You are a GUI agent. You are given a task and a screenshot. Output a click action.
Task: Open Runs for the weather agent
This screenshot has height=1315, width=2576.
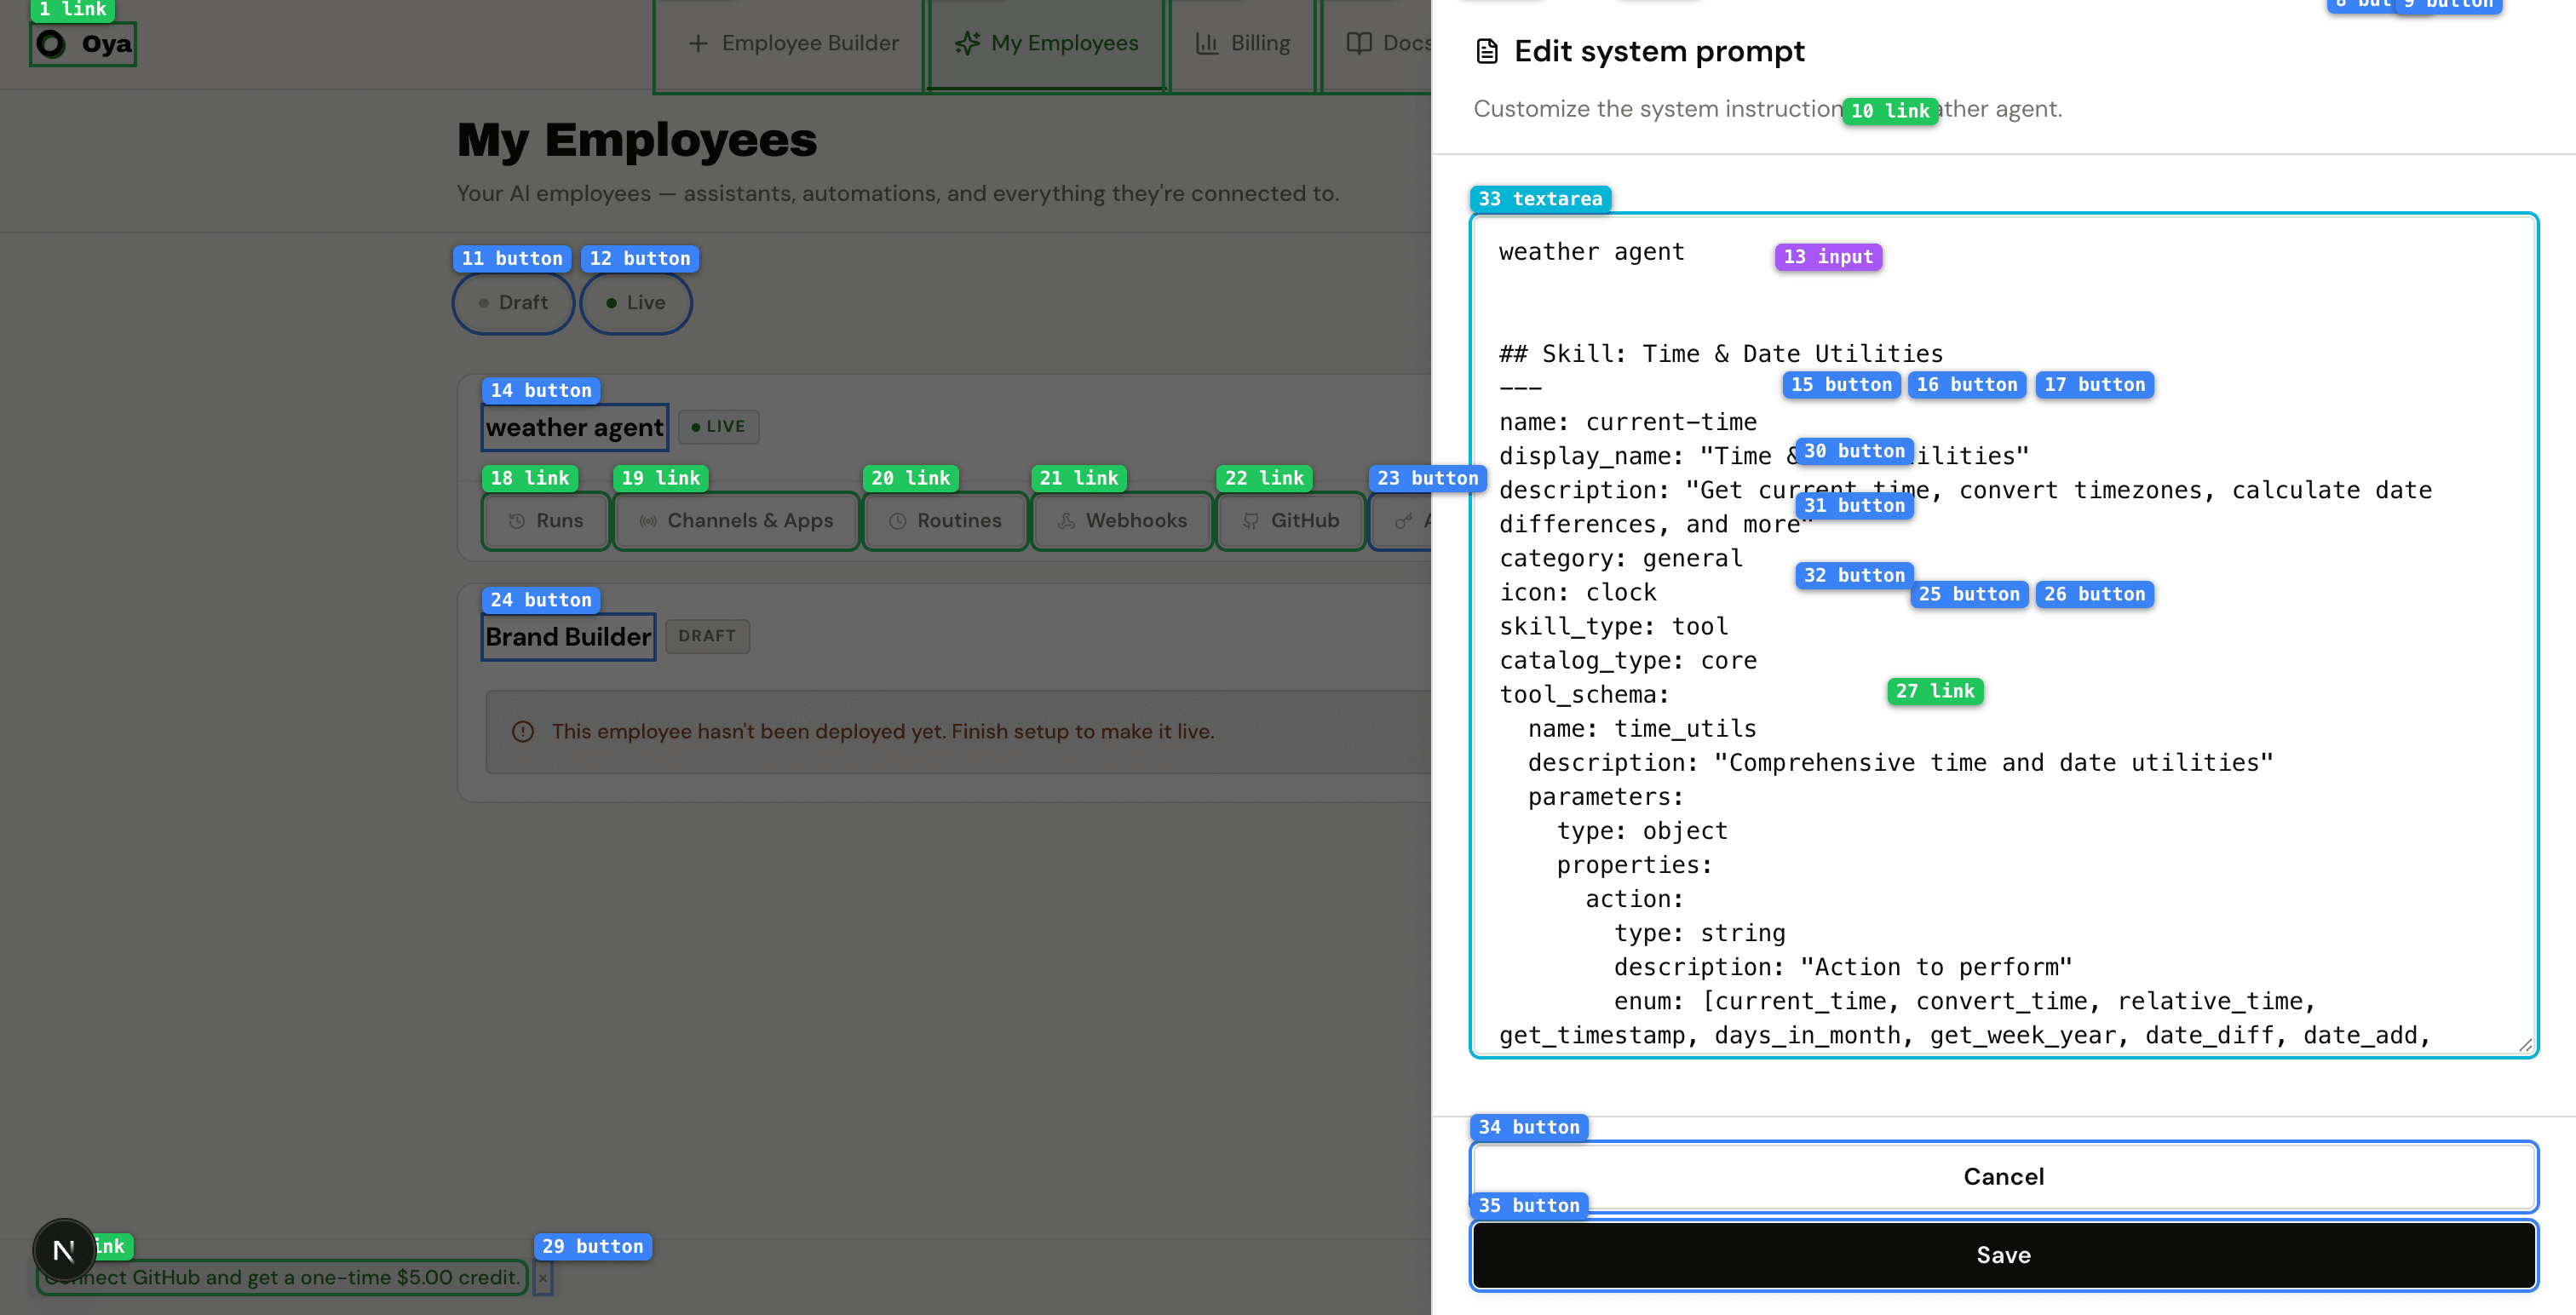pyautogui.click(x=545, y=520)
